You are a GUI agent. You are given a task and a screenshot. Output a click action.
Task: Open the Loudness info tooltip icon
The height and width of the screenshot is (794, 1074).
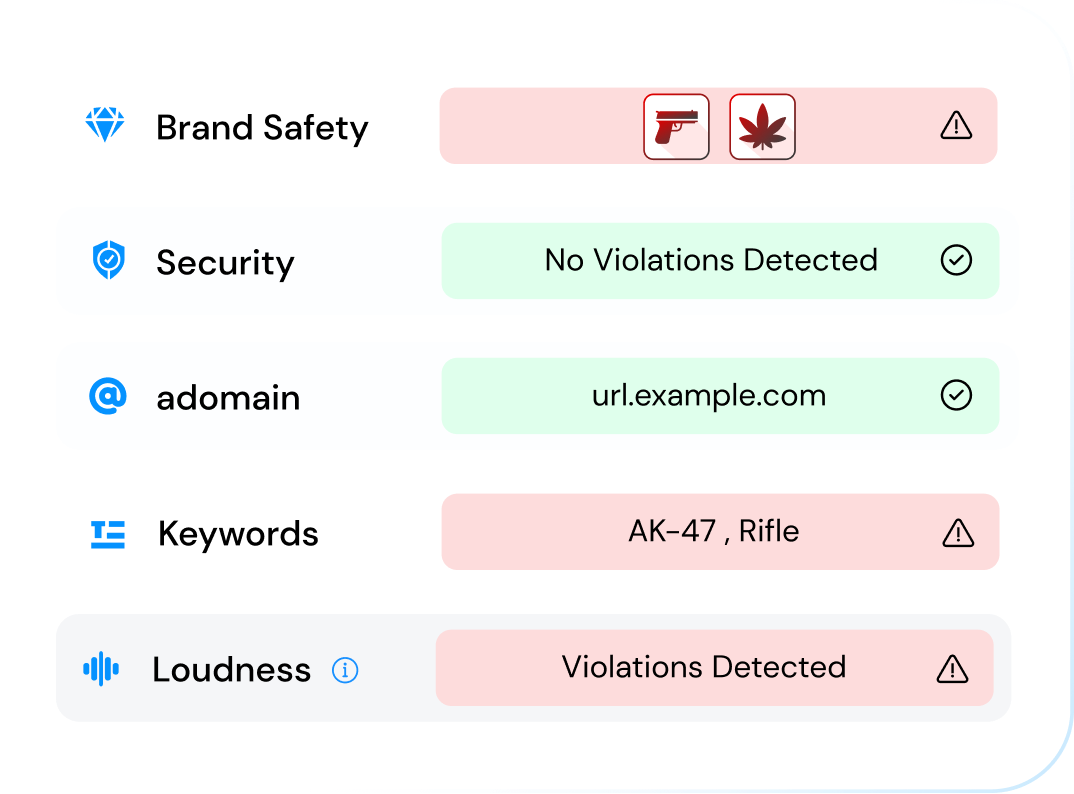345,670
